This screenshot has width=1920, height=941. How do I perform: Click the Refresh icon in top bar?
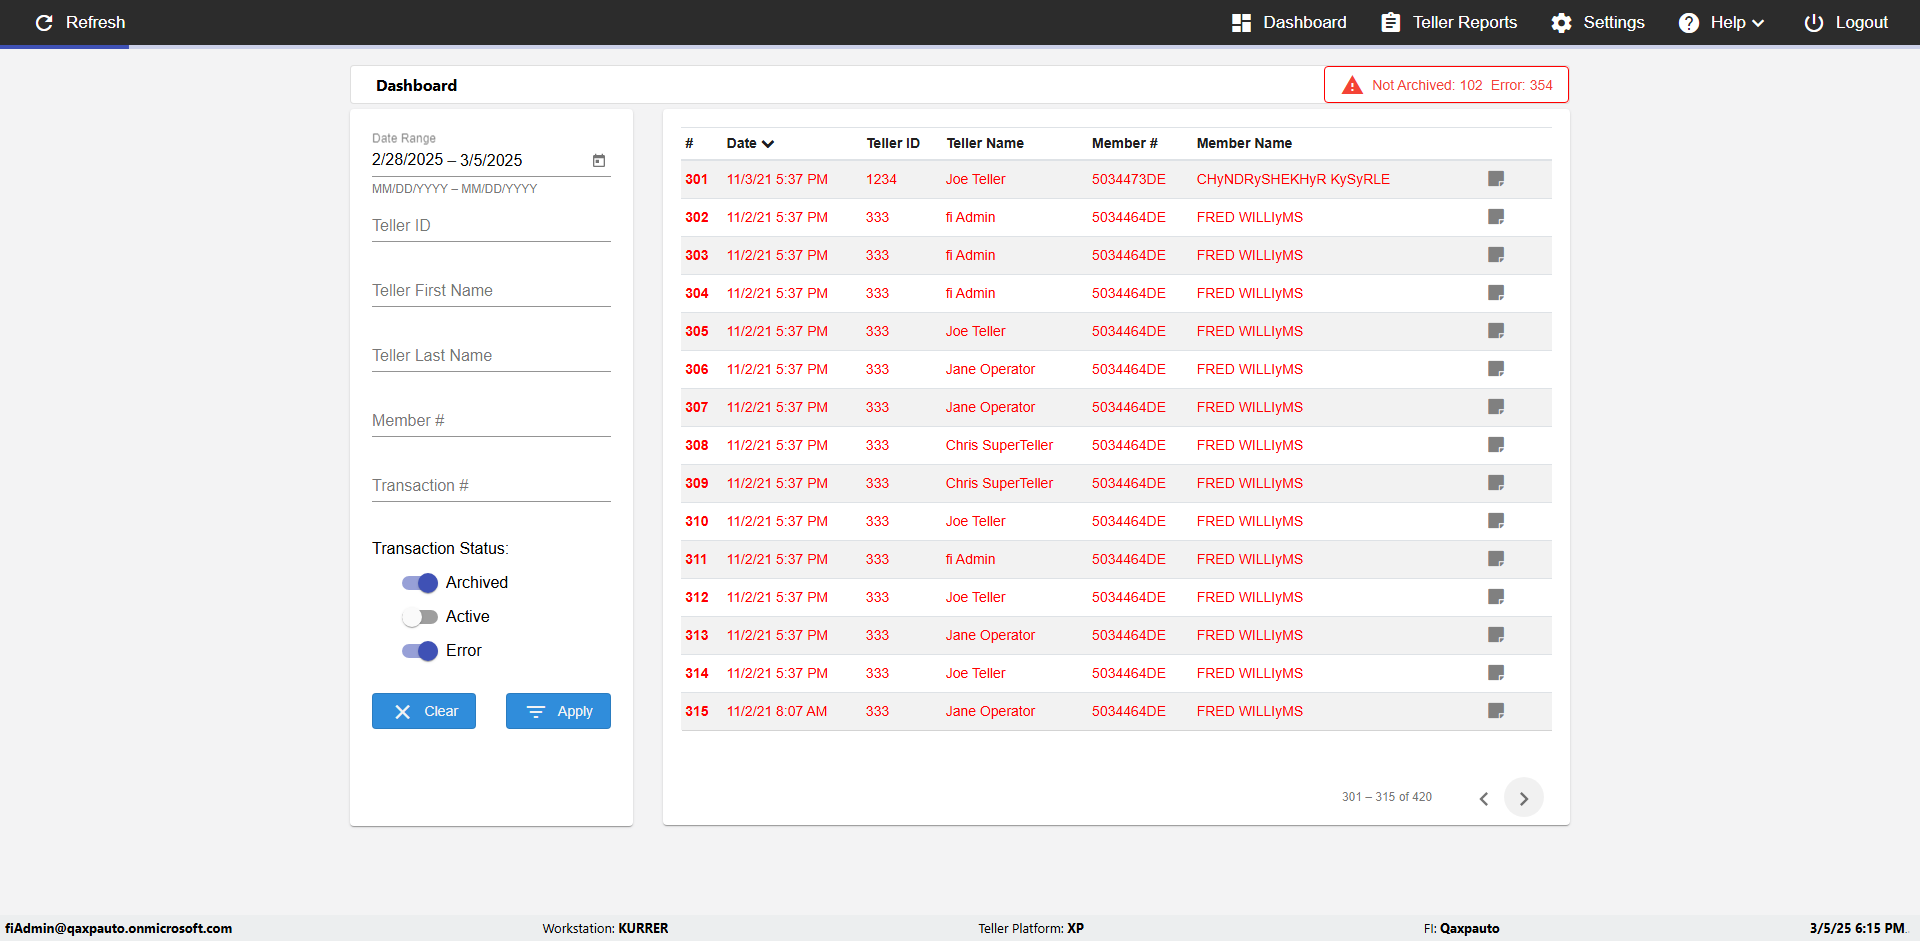tap(44, 22)
